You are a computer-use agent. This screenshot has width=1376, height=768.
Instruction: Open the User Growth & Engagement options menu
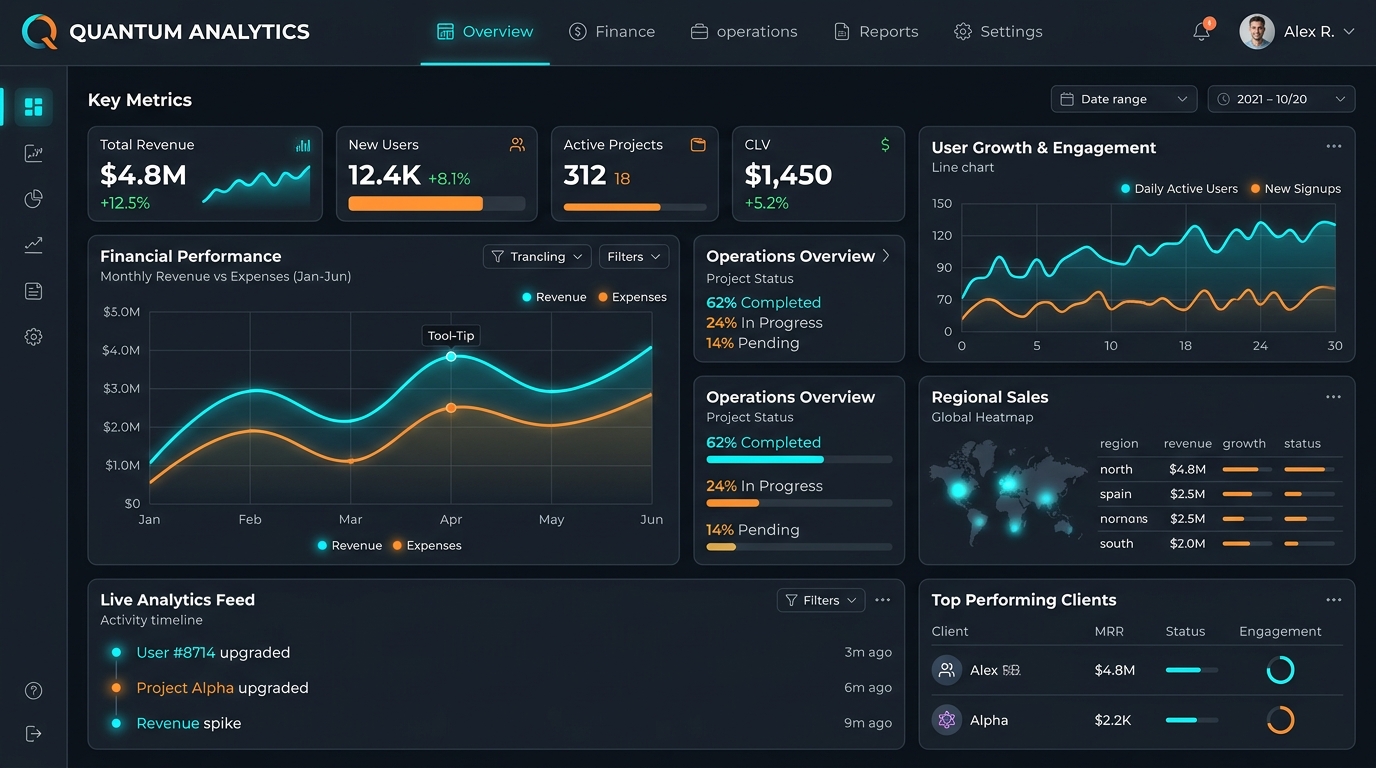pos(1334,146)
